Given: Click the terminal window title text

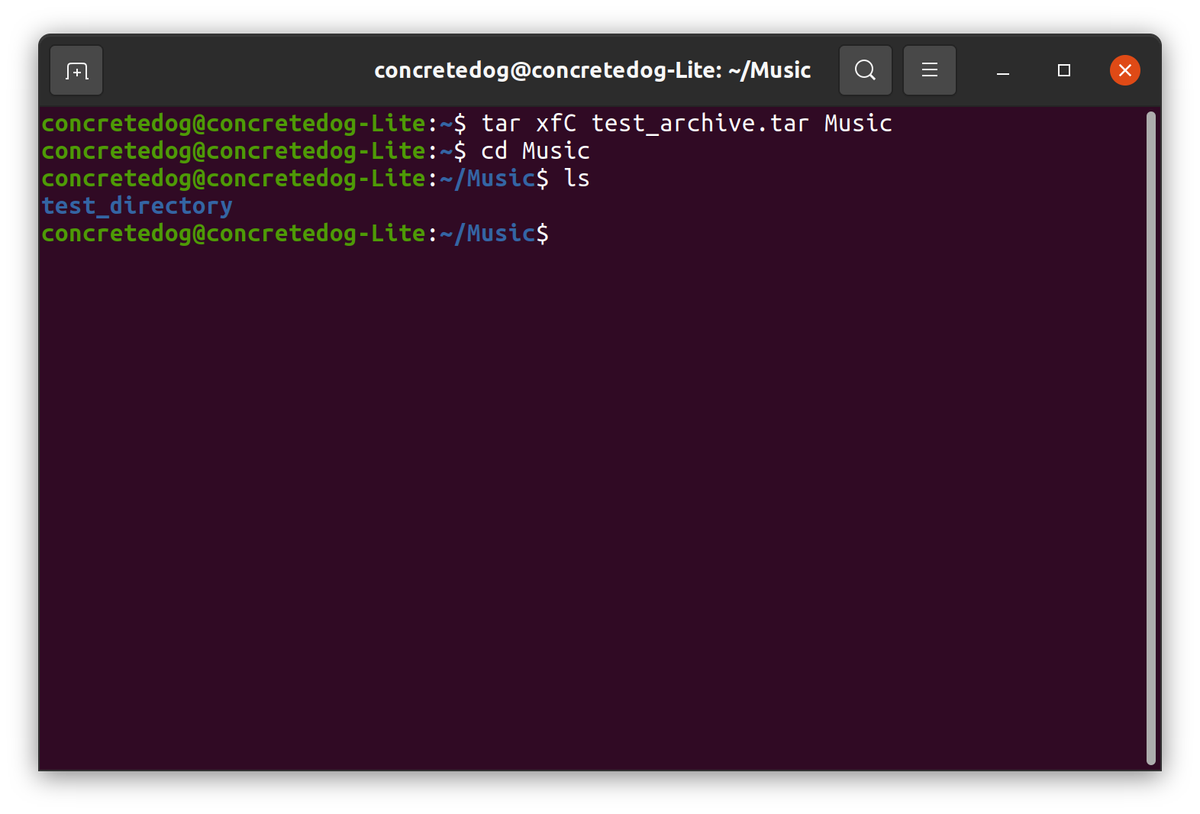Looking at the screenshot, I should pos(592,70).
